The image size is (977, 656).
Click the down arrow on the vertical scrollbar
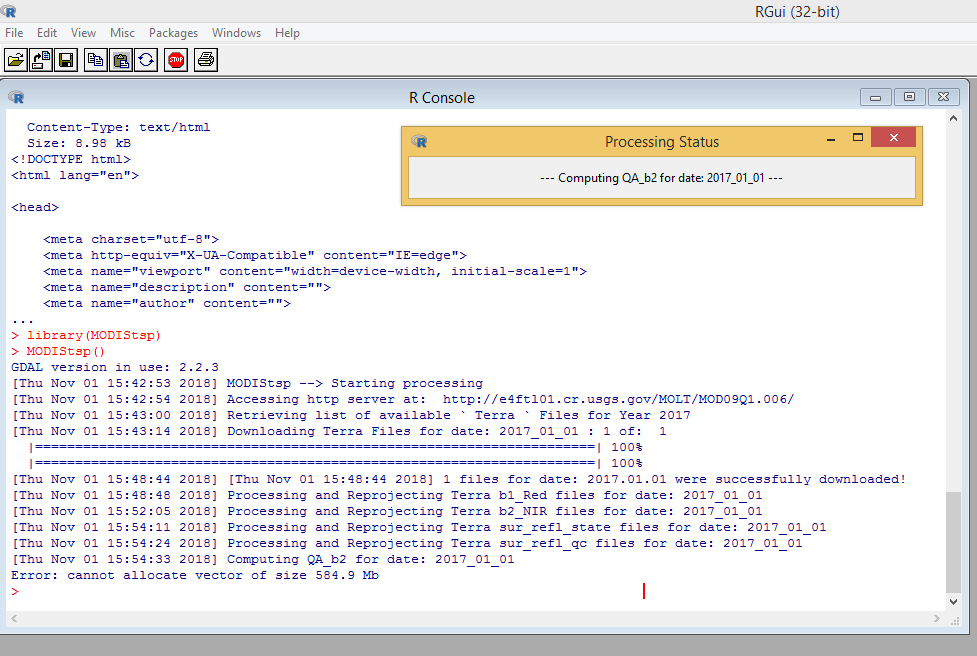click(951, 600)
